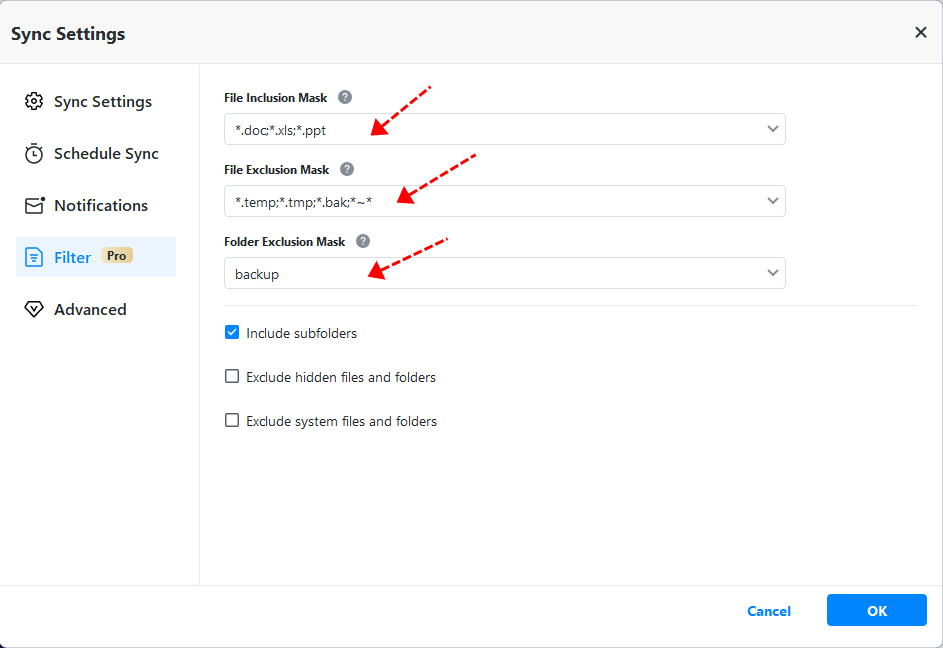Click the Filter document icon
The image size is (943, 648).
click(x=34, y=258)
